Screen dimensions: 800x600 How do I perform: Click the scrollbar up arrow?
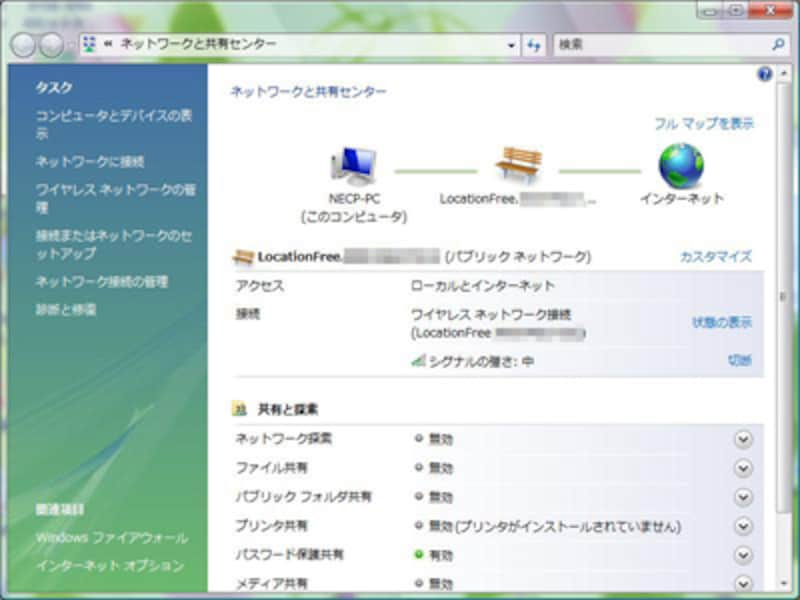tap(783, 74)
